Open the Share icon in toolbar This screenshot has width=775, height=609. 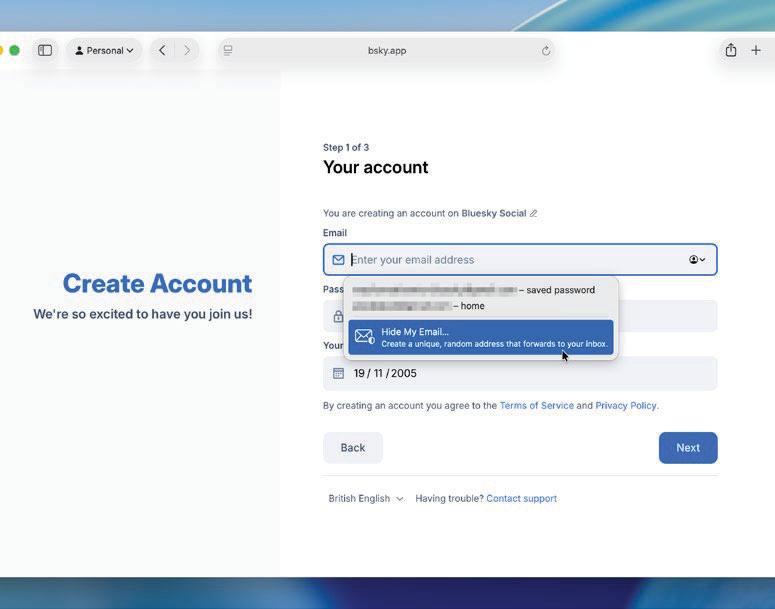tap(731, 50)
